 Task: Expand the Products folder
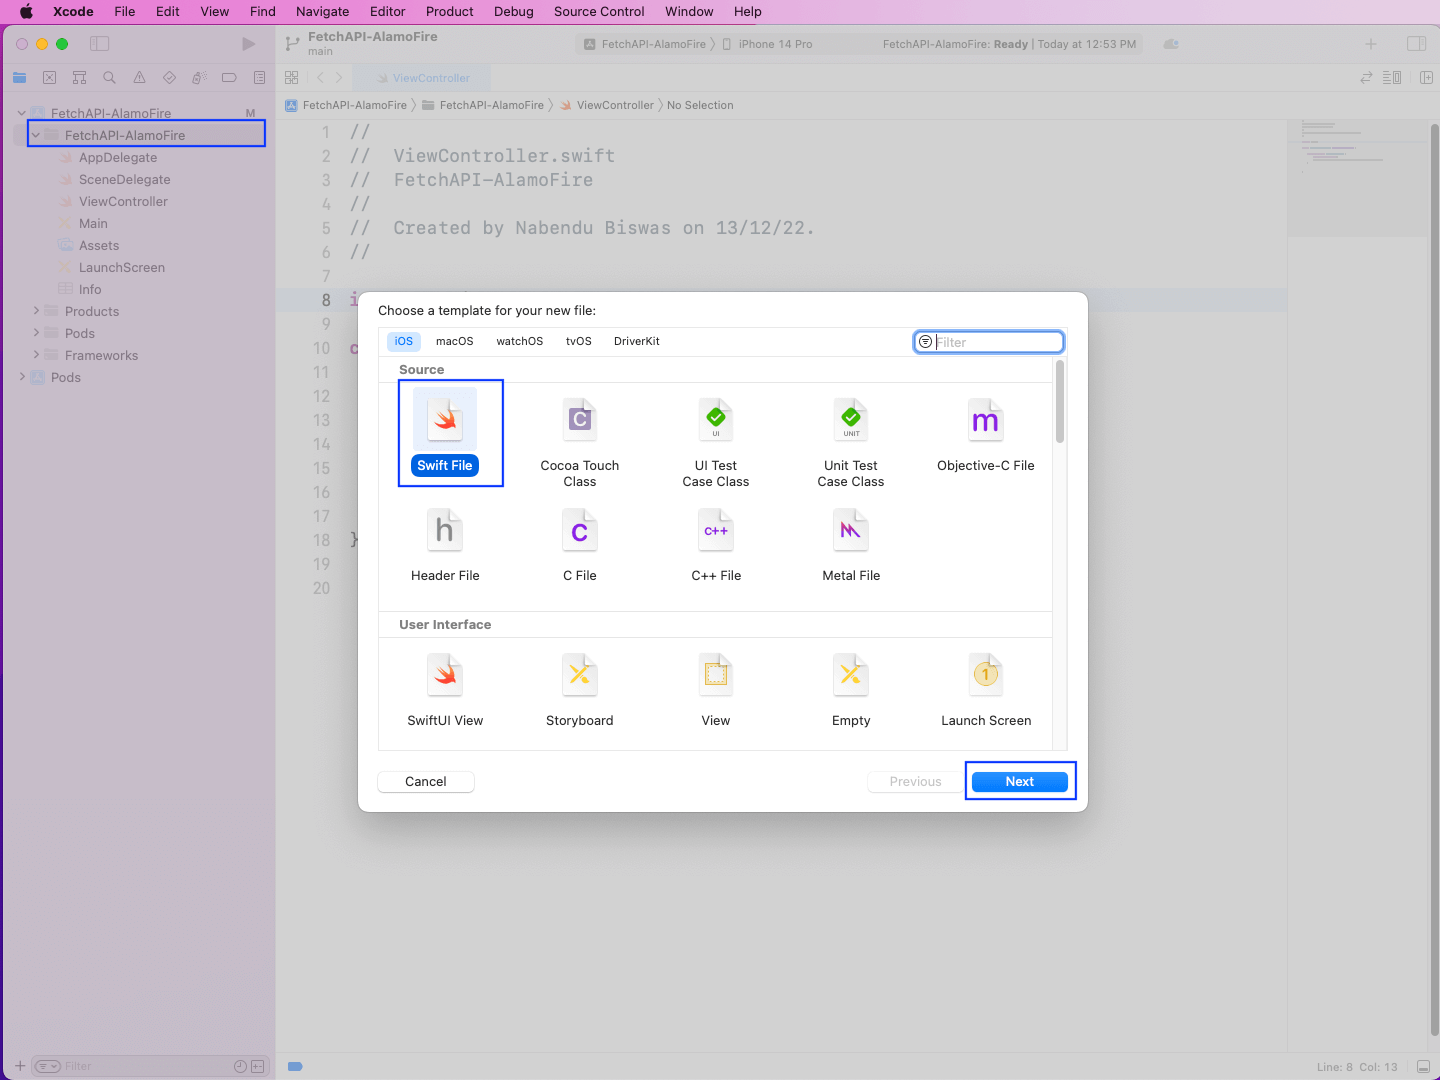click(37, 311)
